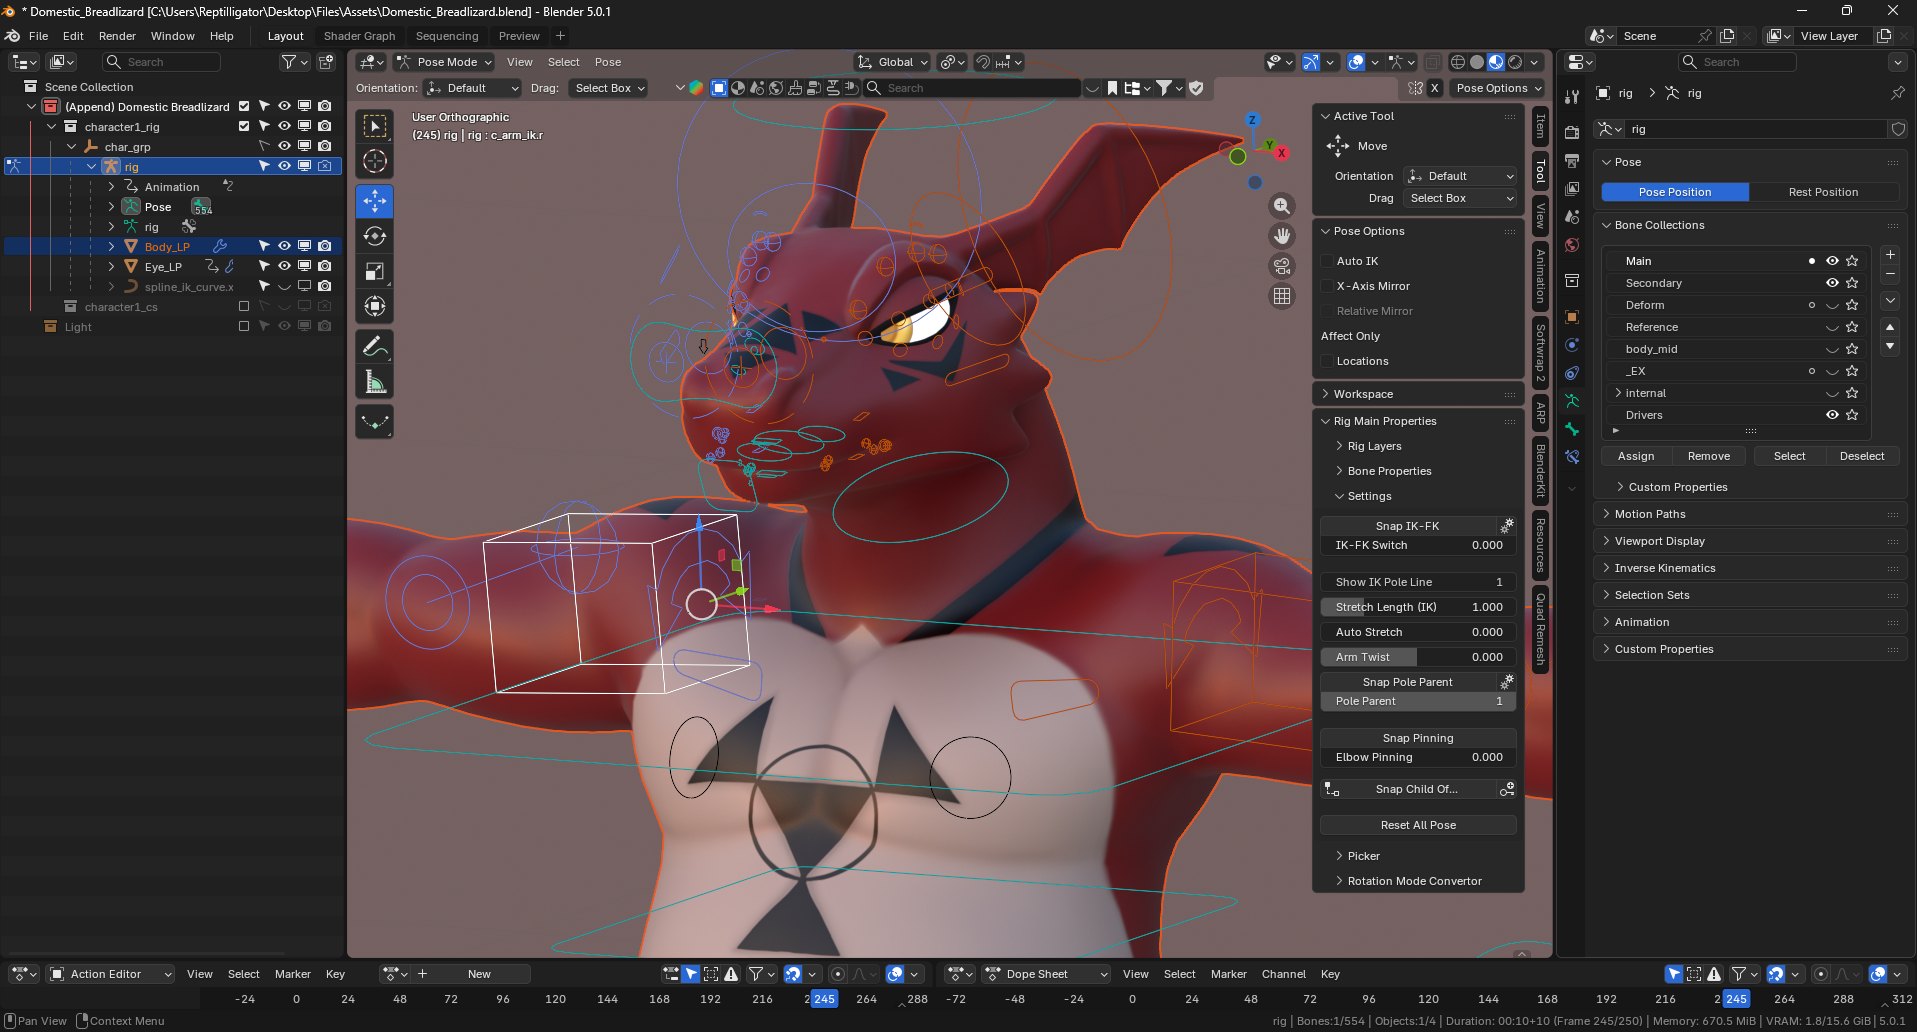
Task: Switch viewport to solid shading
Action: (1477, 62)
